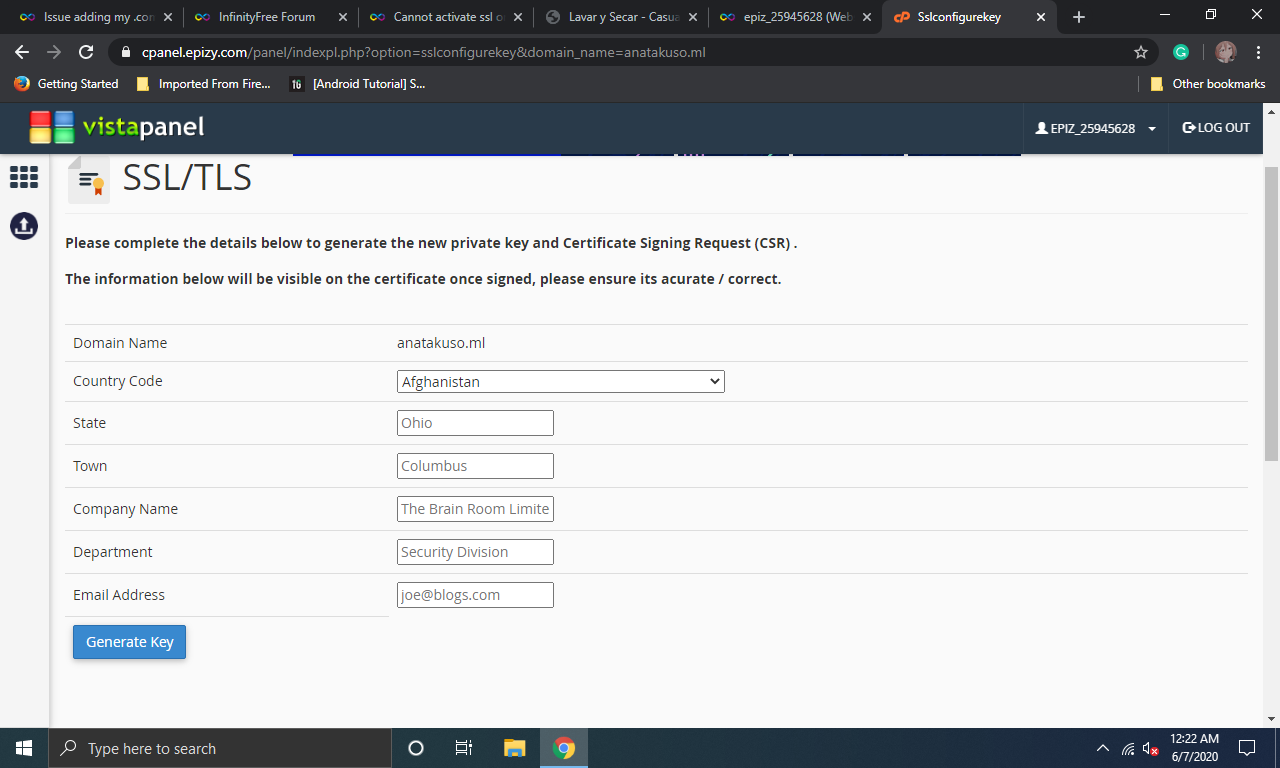Switch to the InfinityFree Forum tab
The image size is (1280, 768).
coord(268,17)
